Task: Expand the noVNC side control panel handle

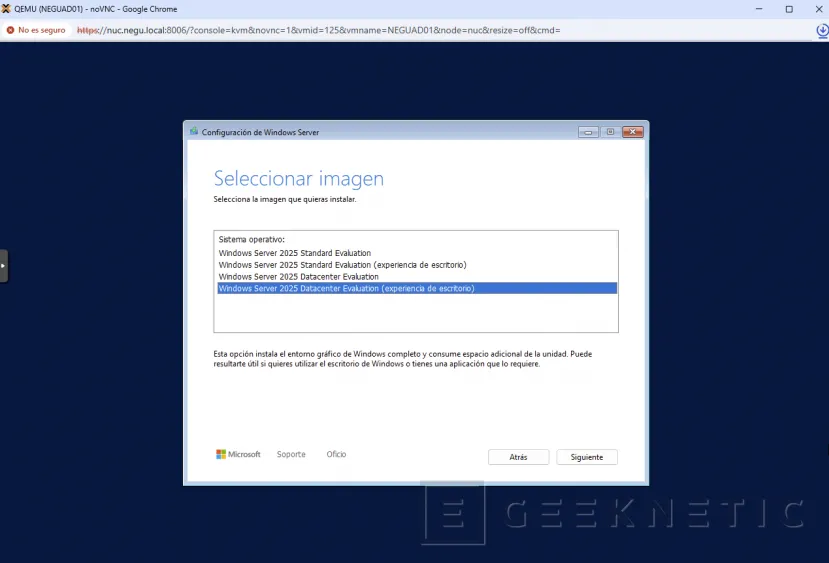Action: click(3, 266)
